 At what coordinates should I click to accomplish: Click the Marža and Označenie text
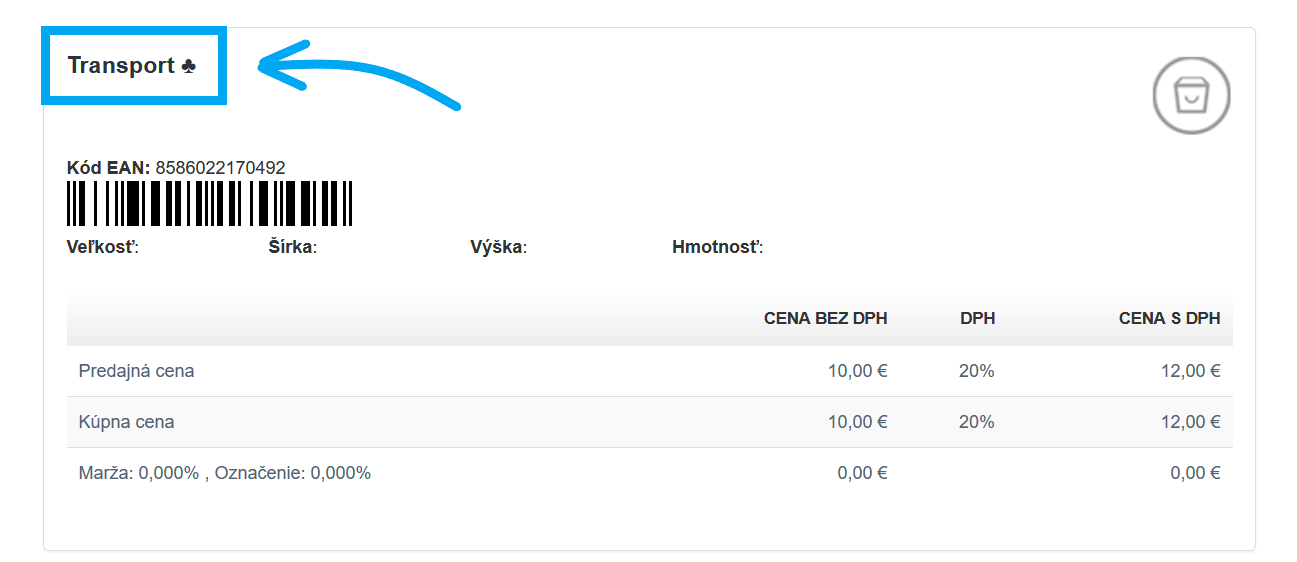pyautogui.click(x=225, y=473)
